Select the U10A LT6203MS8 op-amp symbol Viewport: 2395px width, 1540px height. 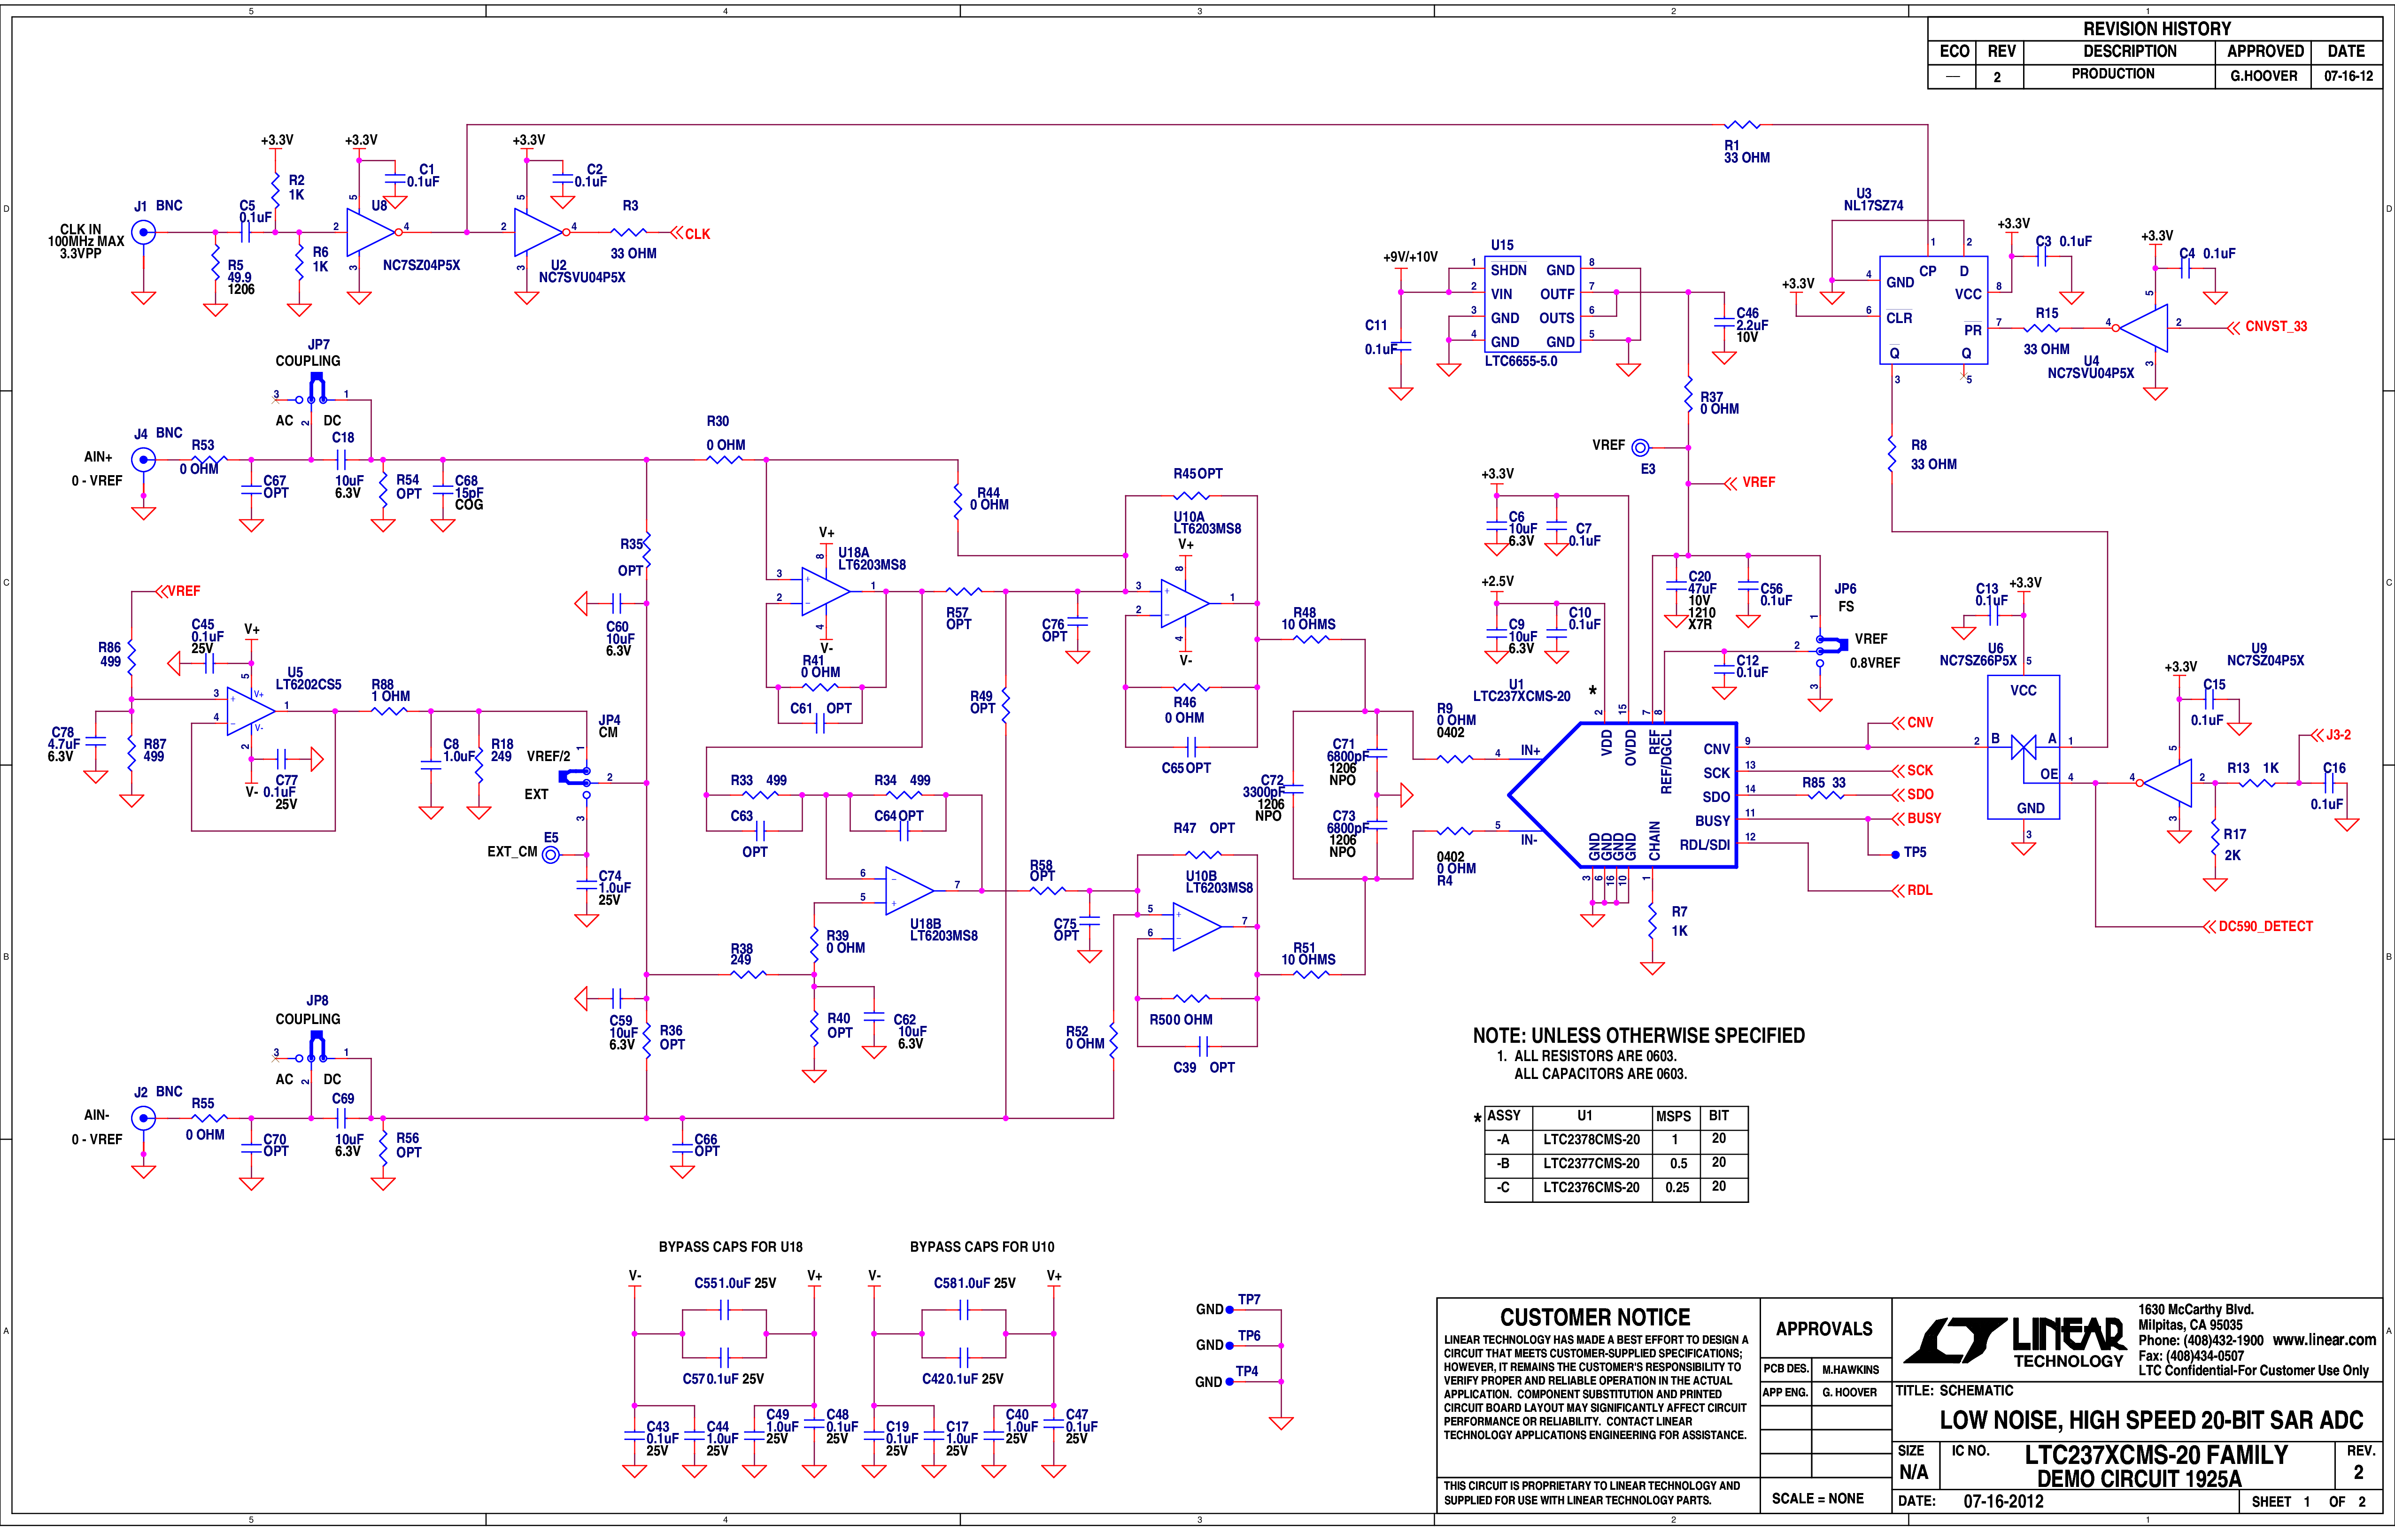(x=1185, y=603)
